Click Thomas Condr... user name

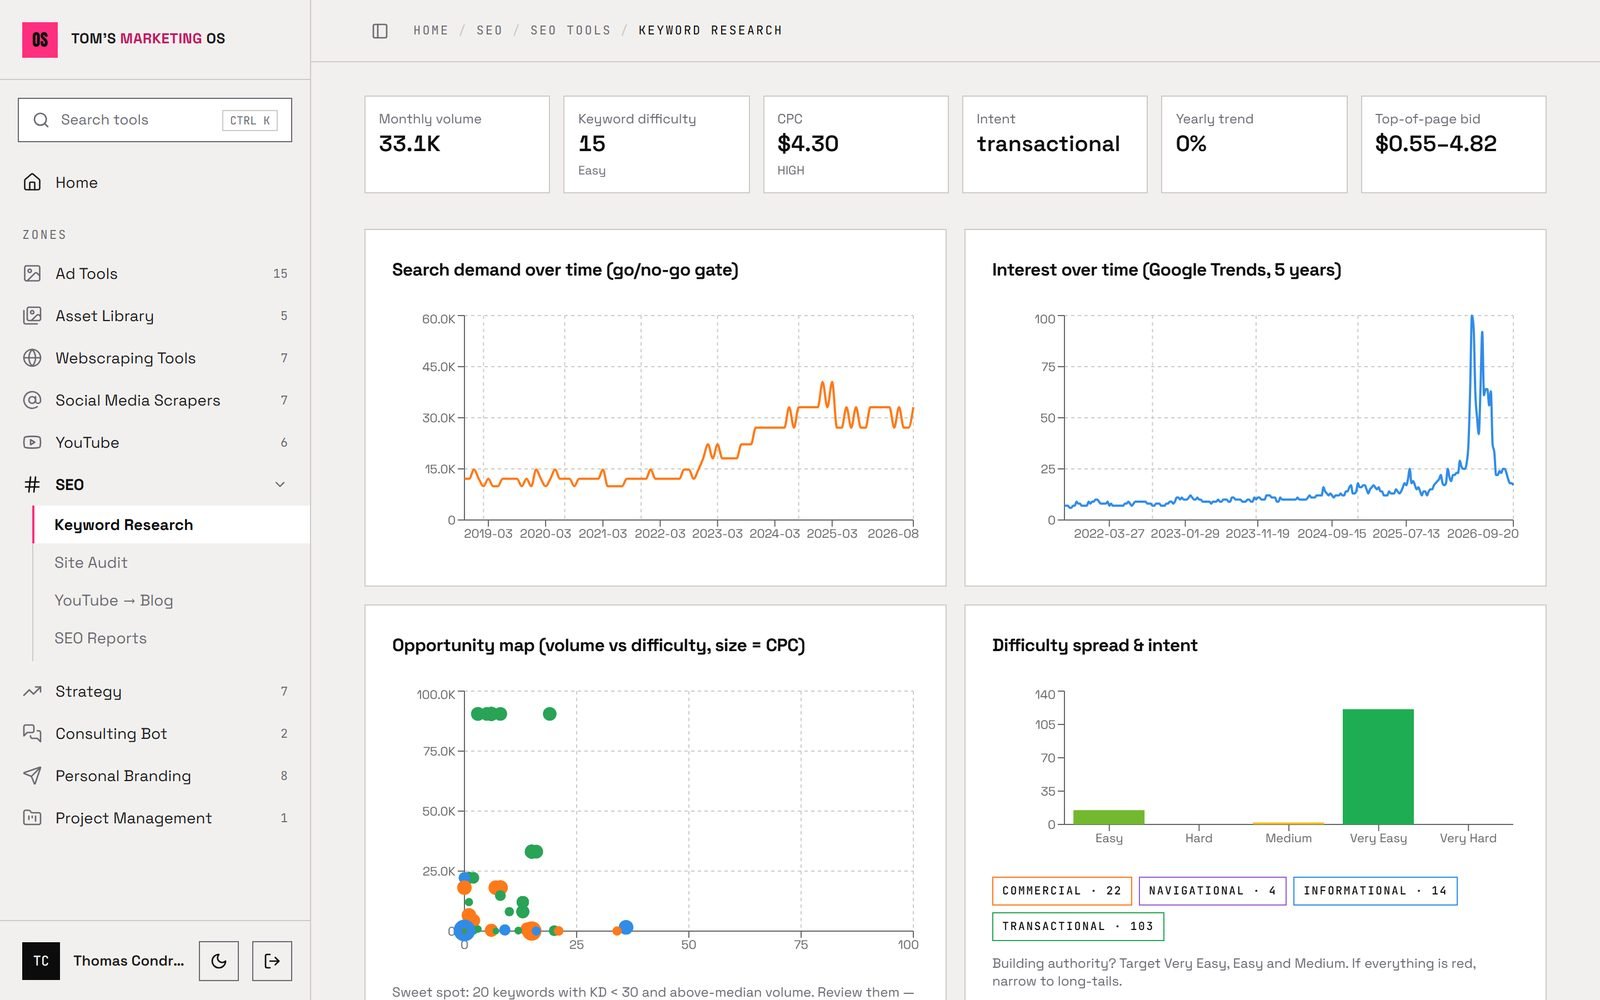128,961
